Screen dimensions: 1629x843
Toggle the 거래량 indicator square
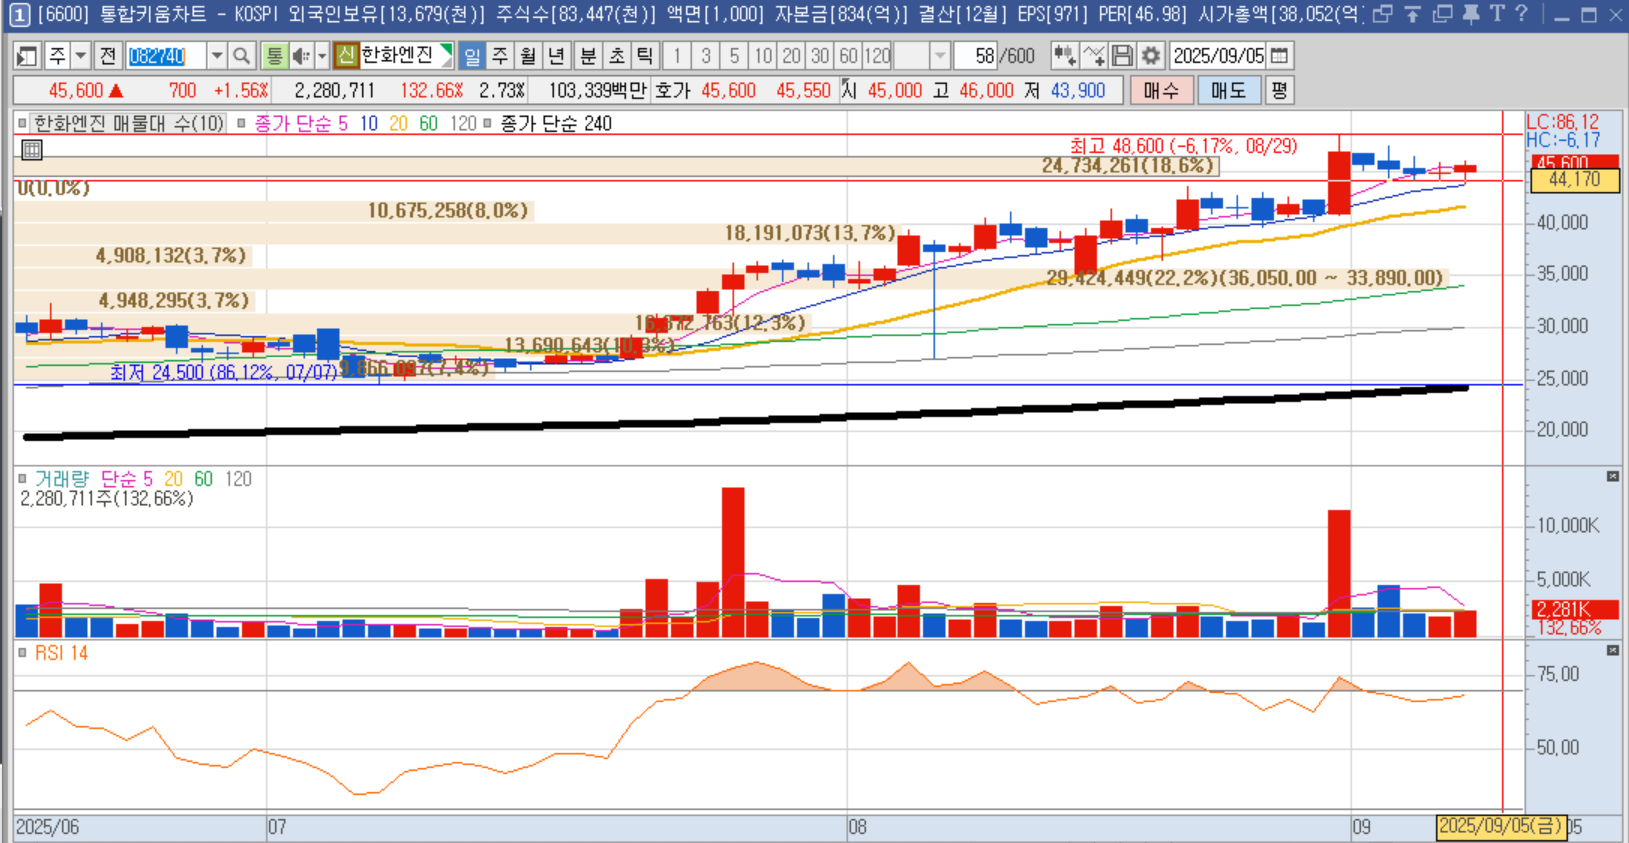coord(22,479)
